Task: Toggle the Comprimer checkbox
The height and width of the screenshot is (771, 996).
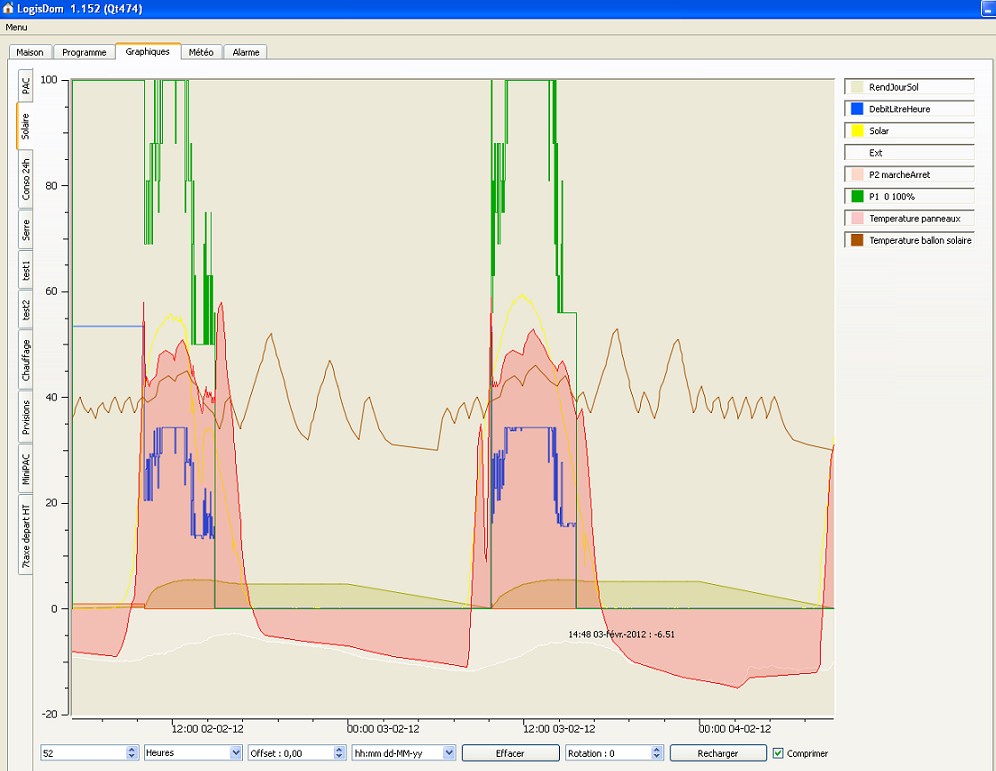Action: (778, 753)
